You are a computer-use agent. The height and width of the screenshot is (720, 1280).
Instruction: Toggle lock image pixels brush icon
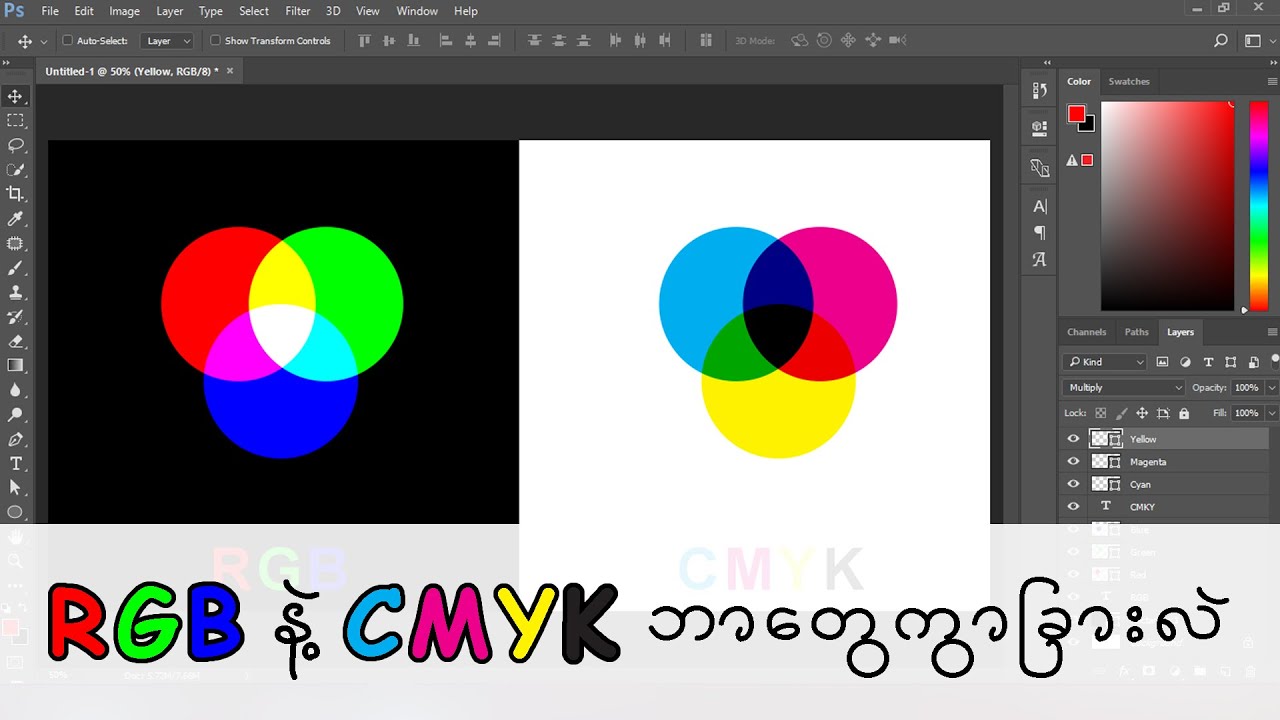[1122, 413]
